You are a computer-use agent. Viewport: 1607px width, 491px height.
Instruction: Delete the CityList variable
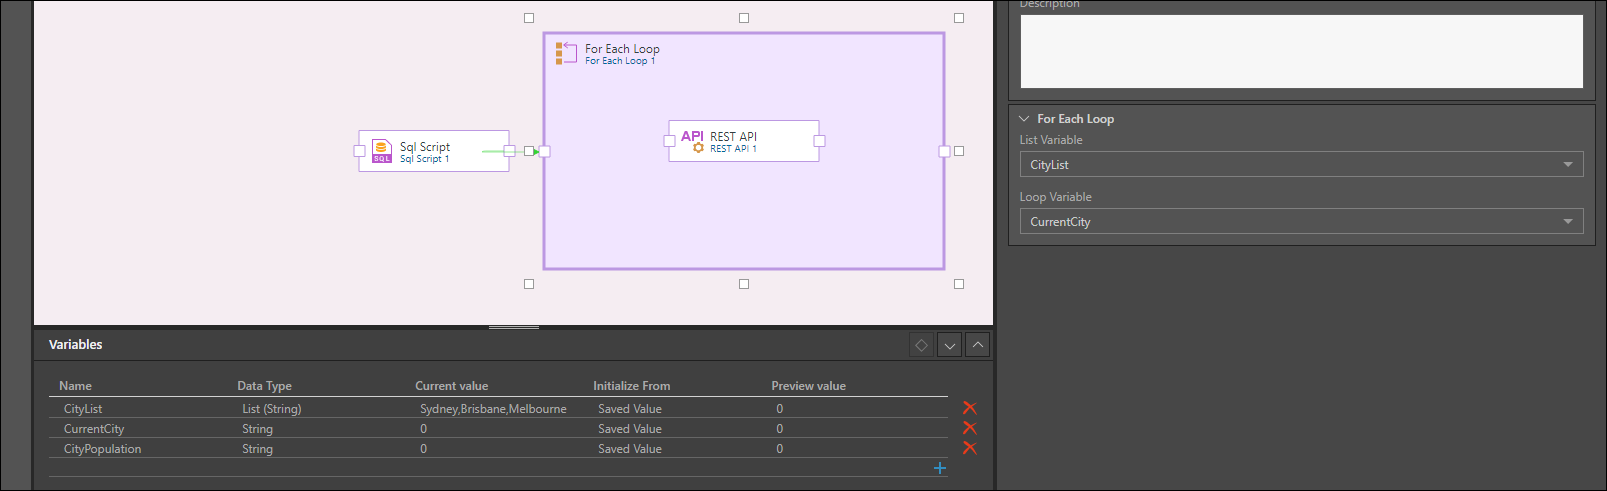coord(969,408)
